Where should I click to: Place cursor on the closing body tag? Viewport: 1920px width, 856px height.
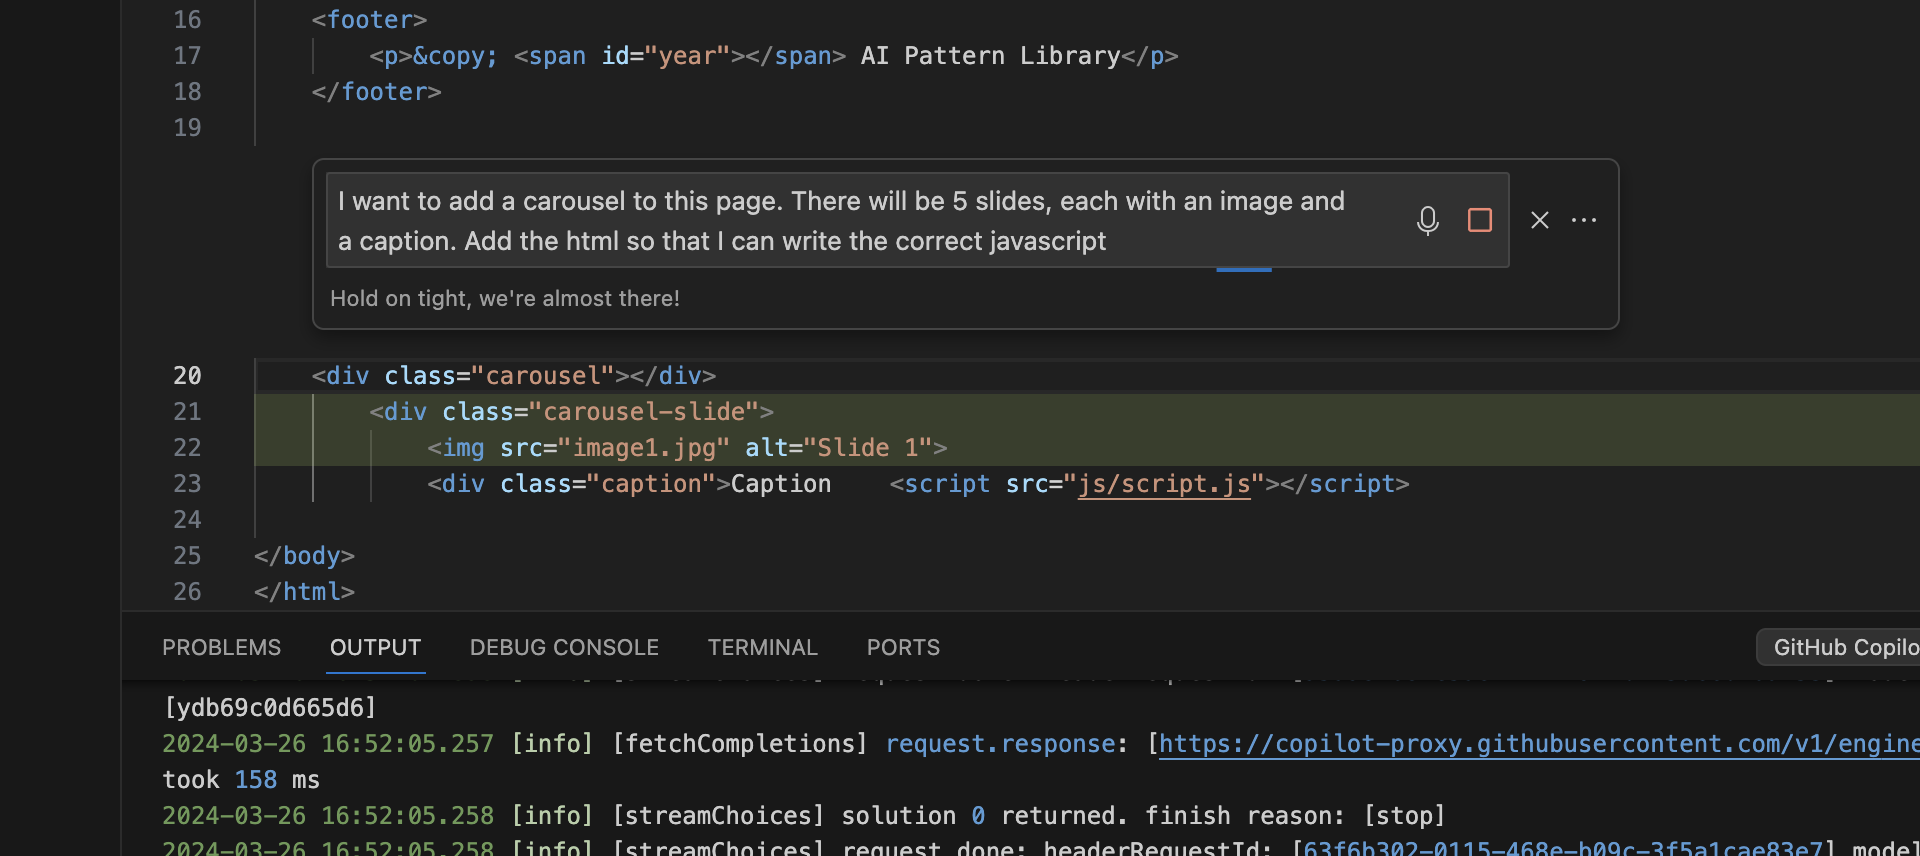pyautogui.click(x=304, y=556)
